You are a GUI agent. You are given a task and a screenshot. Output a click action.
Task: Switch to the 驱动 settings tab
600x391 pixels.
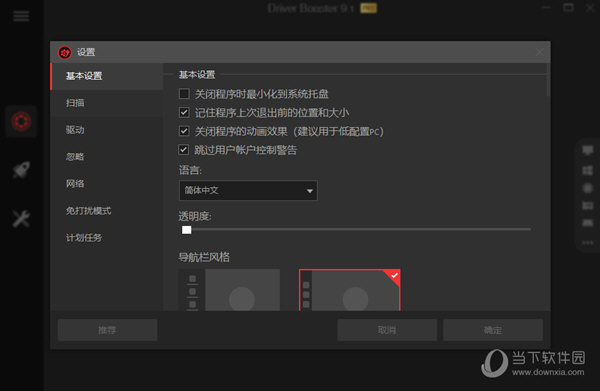pyautogui.click(x=107, y=130)
